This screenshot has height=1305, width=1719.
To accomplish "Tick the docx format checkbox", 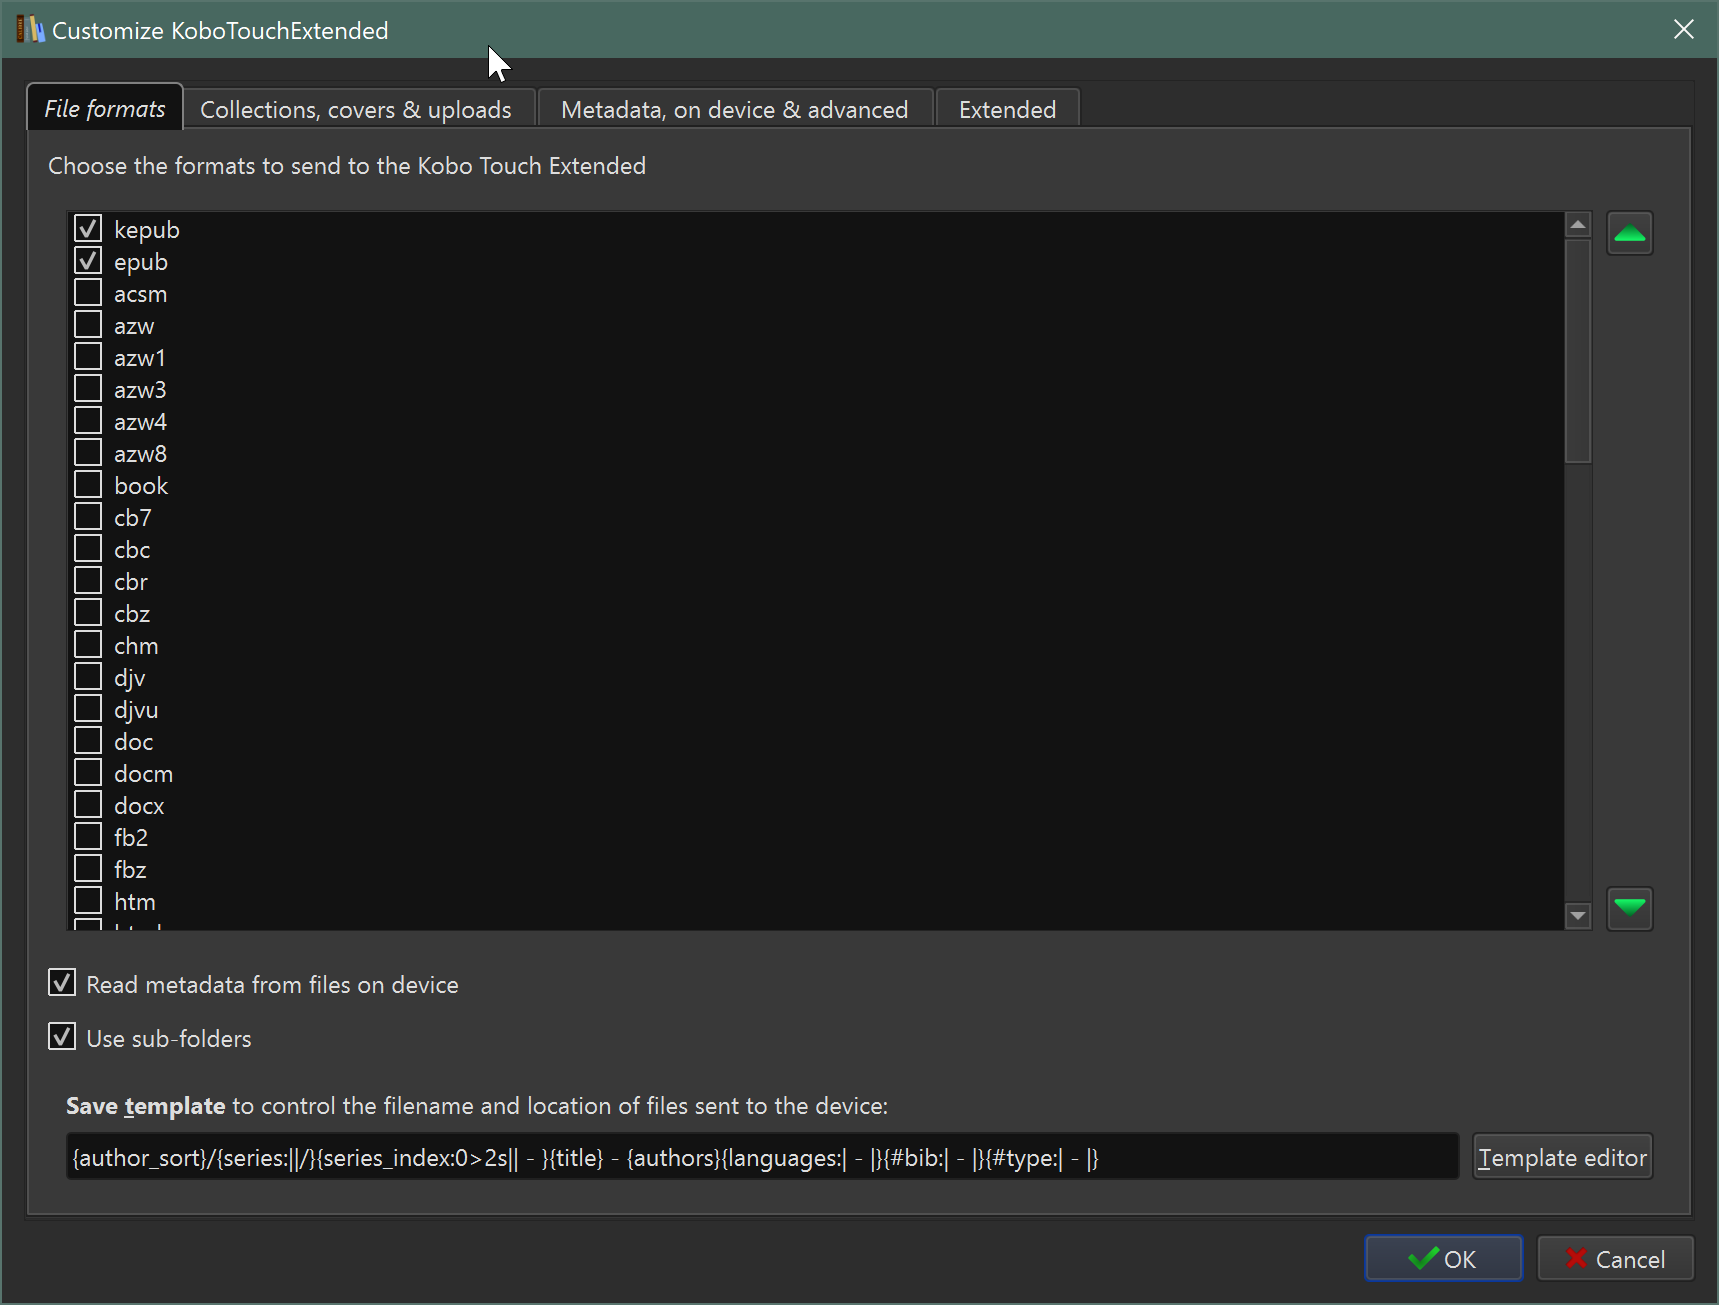I will click(x=88, y=805).
